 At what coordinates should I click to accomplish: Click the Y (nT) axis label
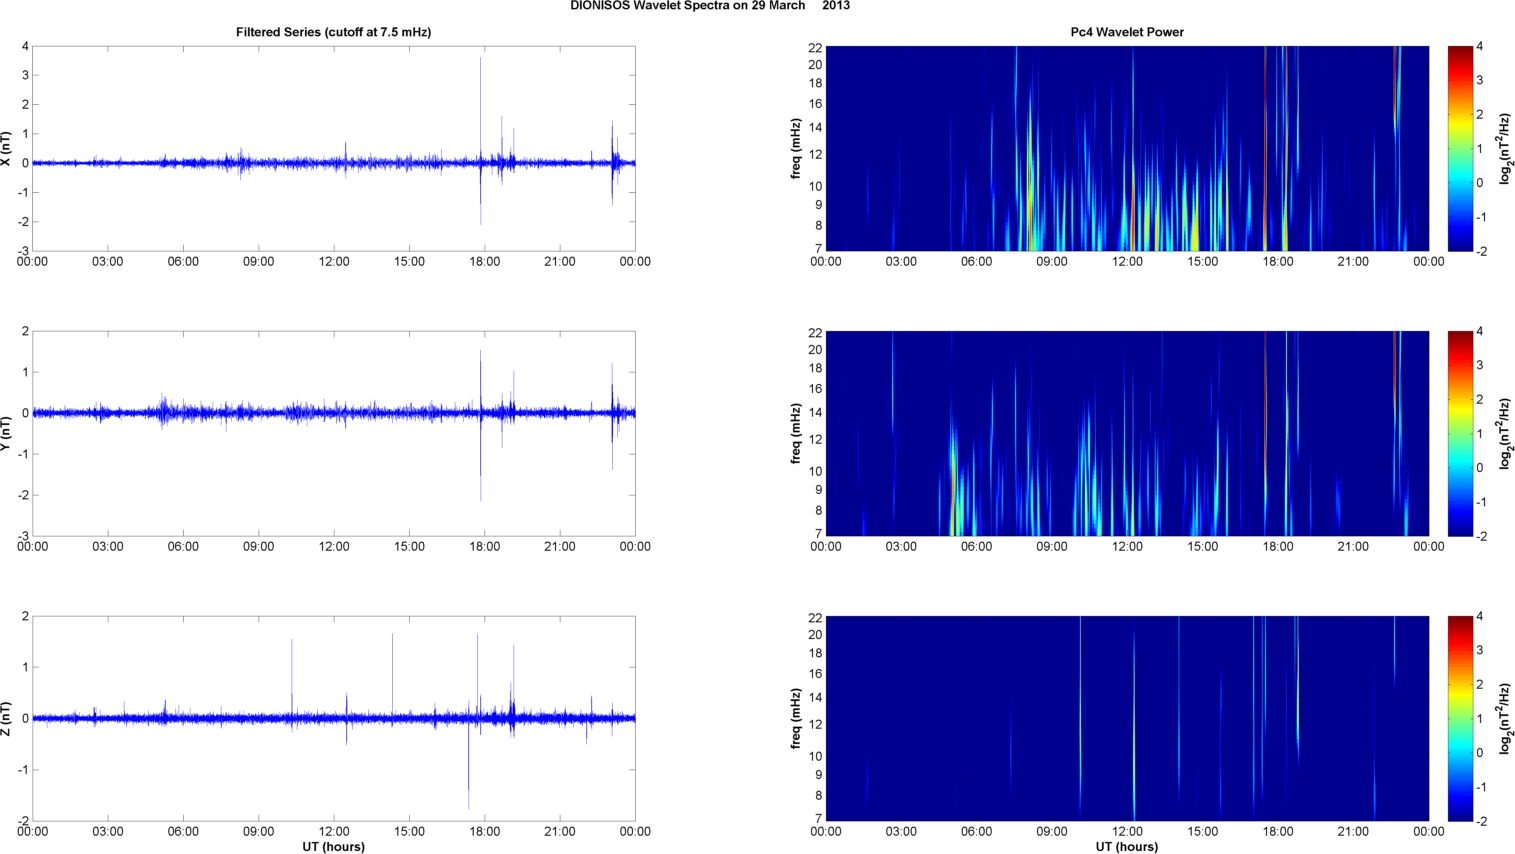pos(7,433)
